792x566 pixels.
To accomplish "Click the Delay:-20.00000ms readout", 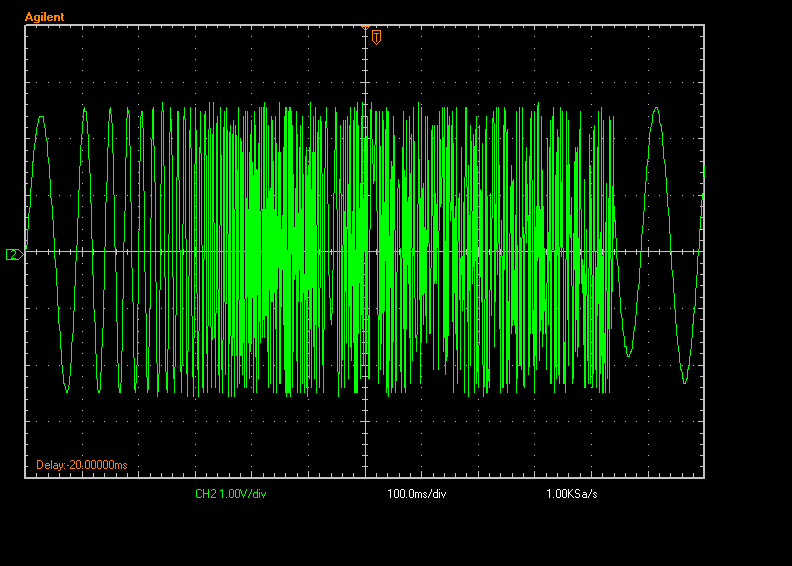I will 82,465.
